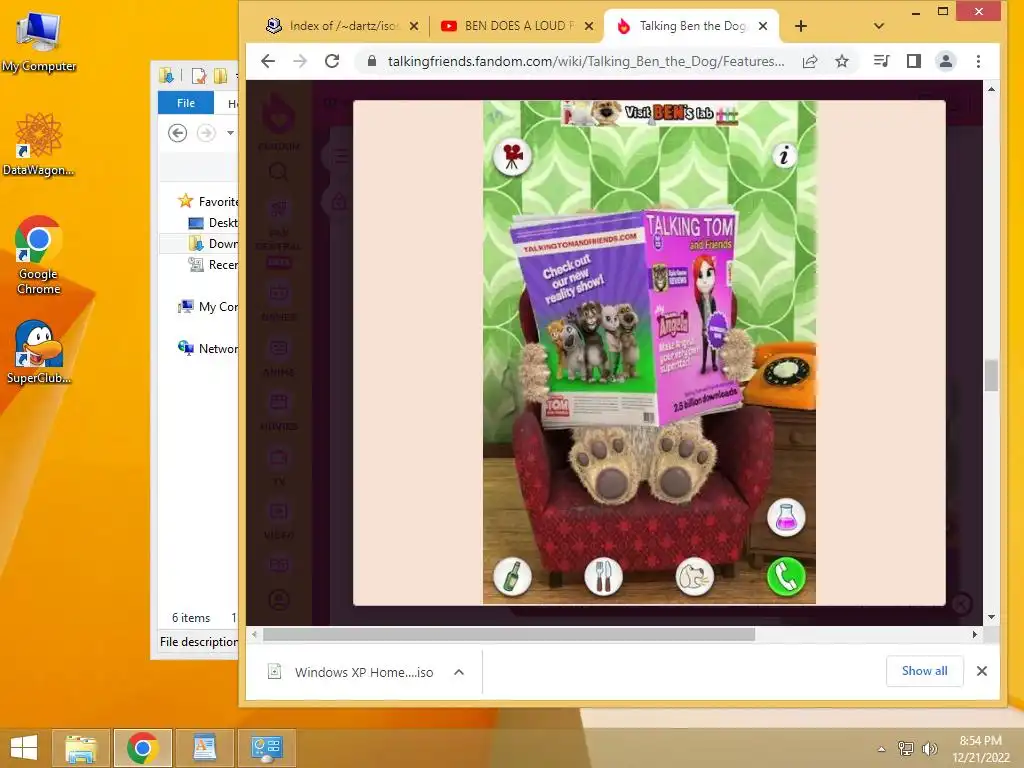Viewport: 1024px width, 768px height.
Task: Click the properties icon in Explorer quick access toolbar
Action: 199,76
